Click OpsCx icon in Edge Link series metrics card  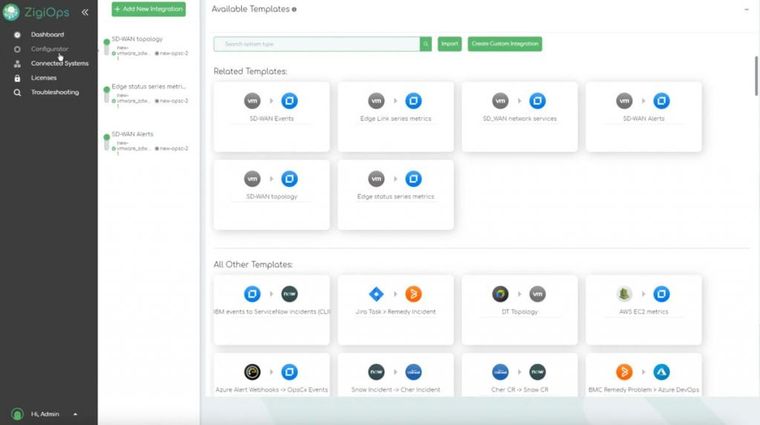[x=413, y=101]
